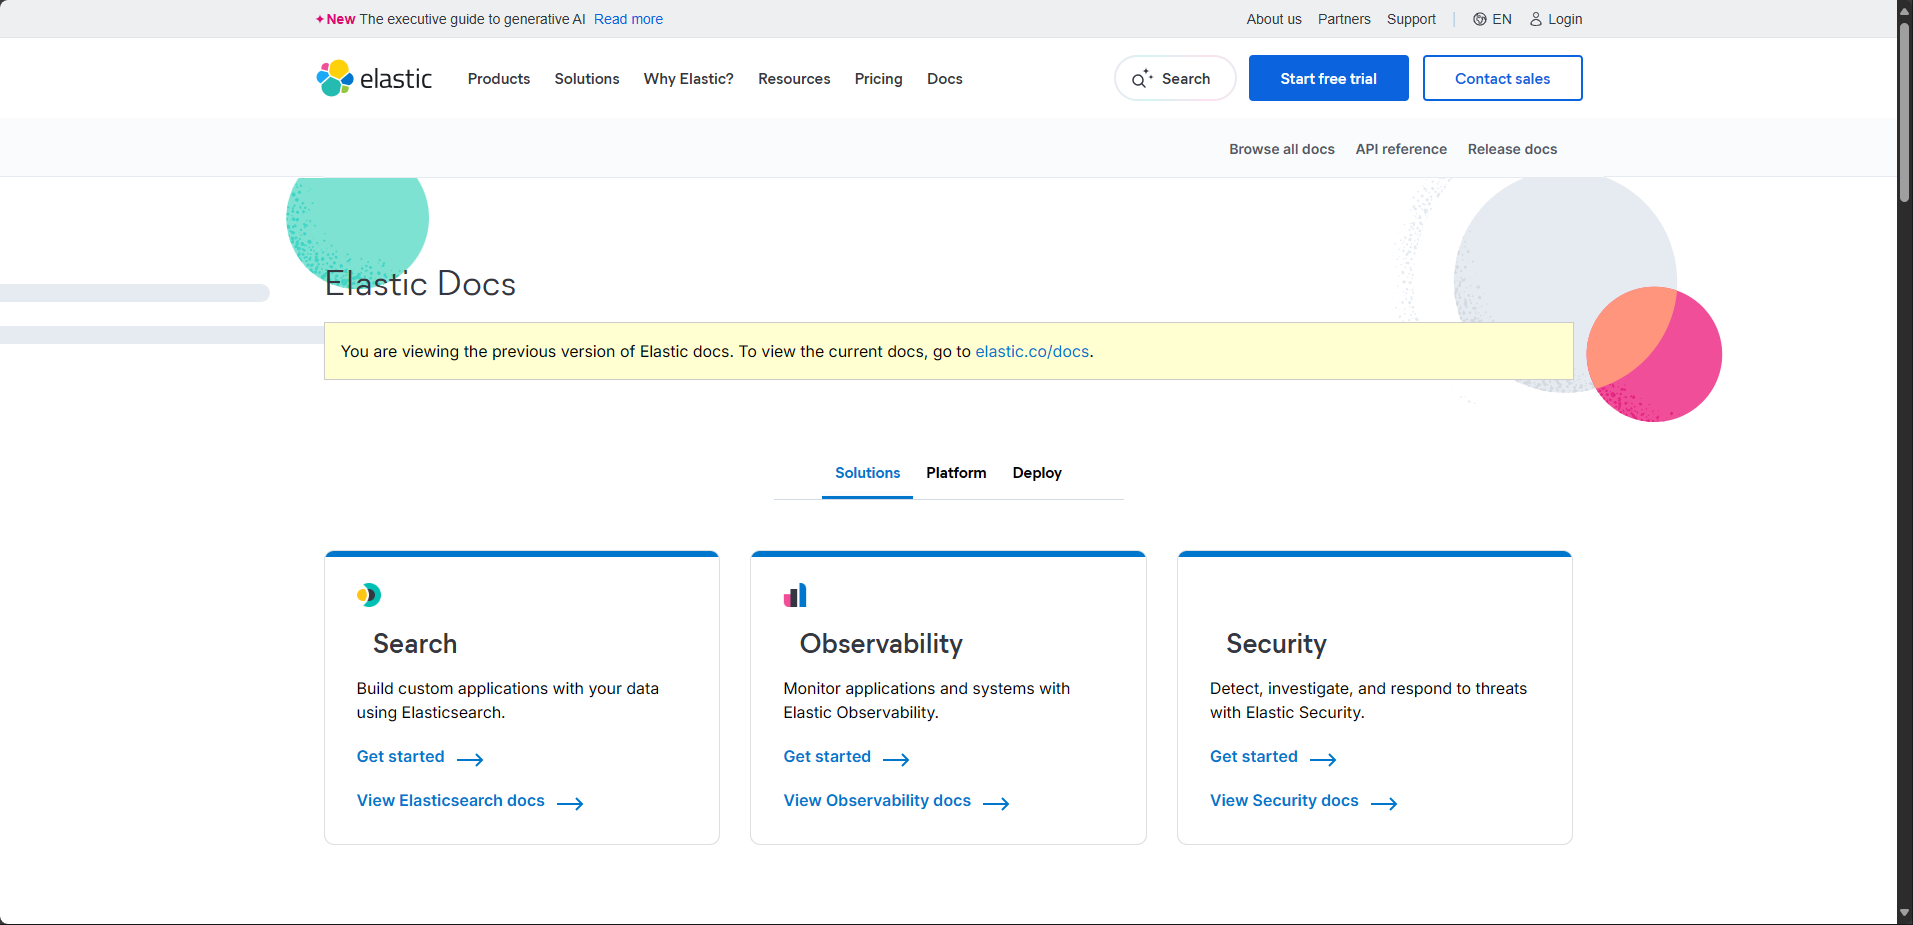Click the Observability bar chart icon
Viewport: 1913px width, 925px height.
[x=795, y=596]
